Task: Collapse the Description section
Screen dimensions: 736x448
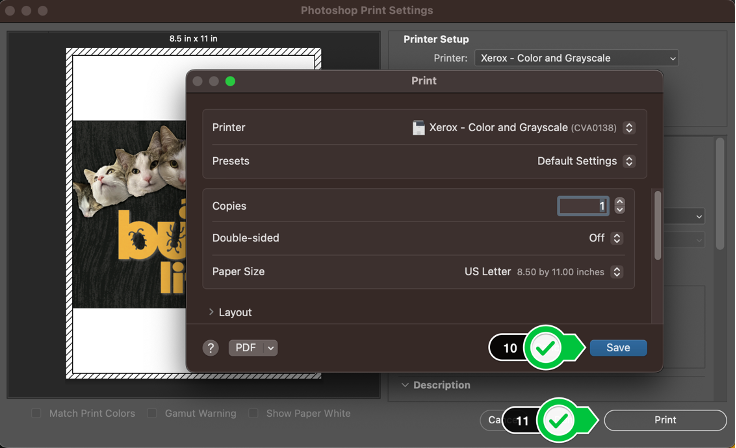Action: click(405, 385)
